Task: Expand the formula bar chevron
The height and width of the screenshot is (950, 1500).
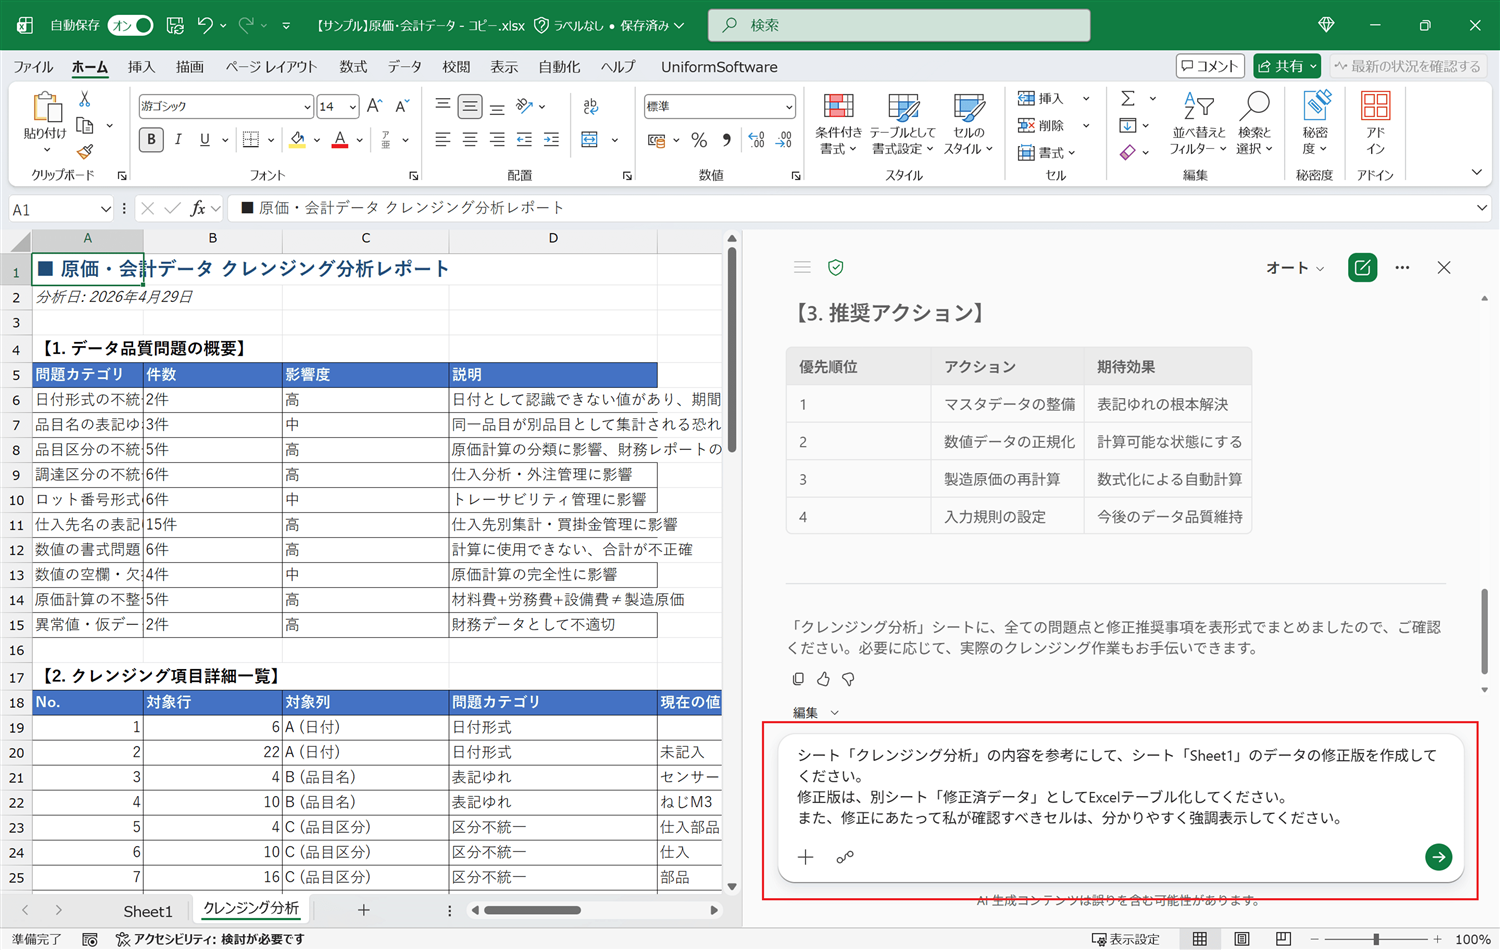Action: coord(1482,208)
